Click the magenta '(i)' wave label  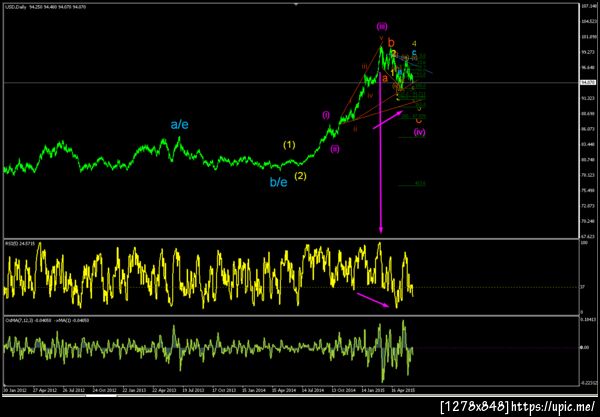[326, 115]
